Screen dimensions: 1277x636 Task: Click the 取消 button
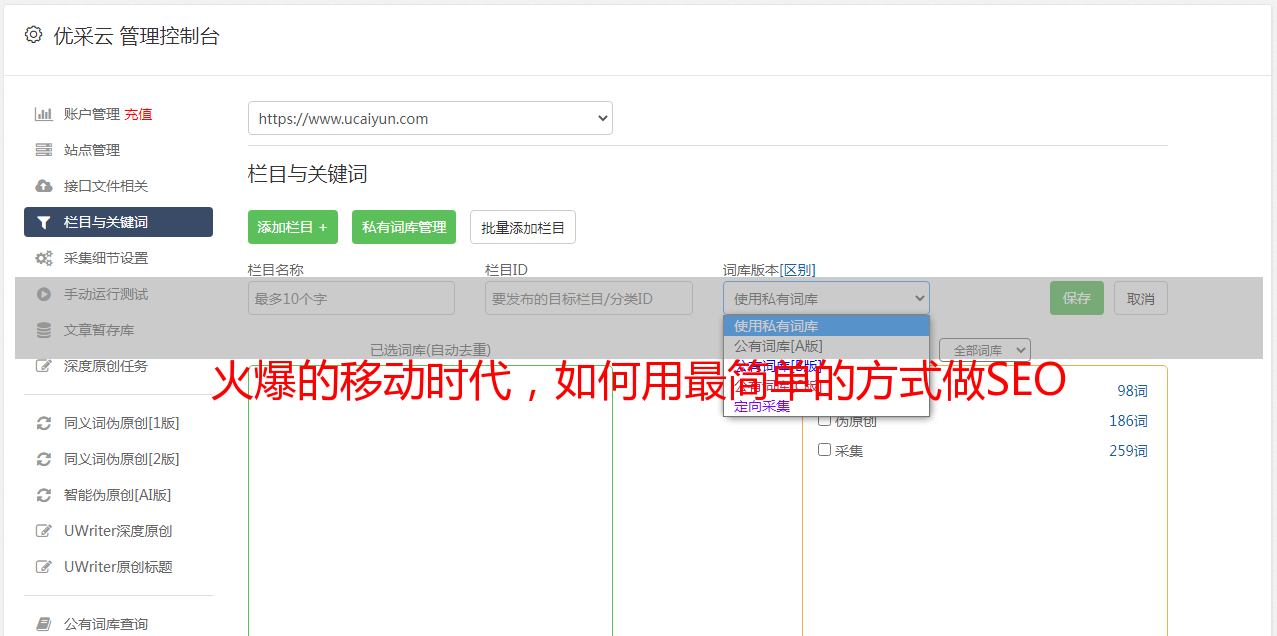click(x=1141, y=298)
